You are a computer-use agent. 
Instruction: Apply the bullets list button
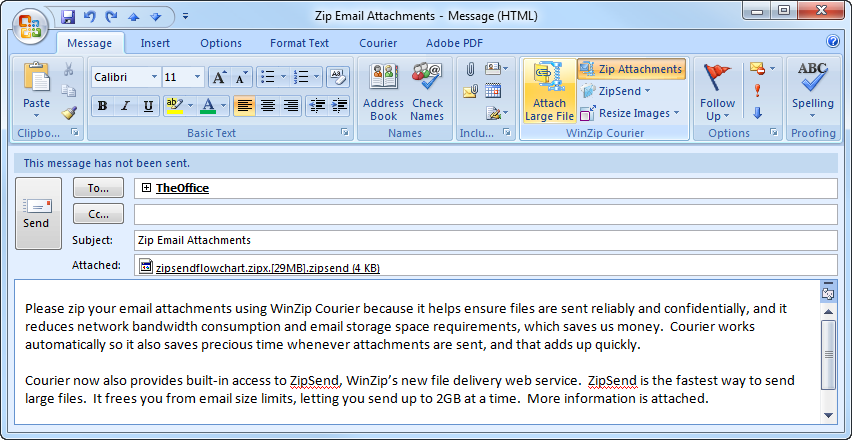(x=267, y=77)
